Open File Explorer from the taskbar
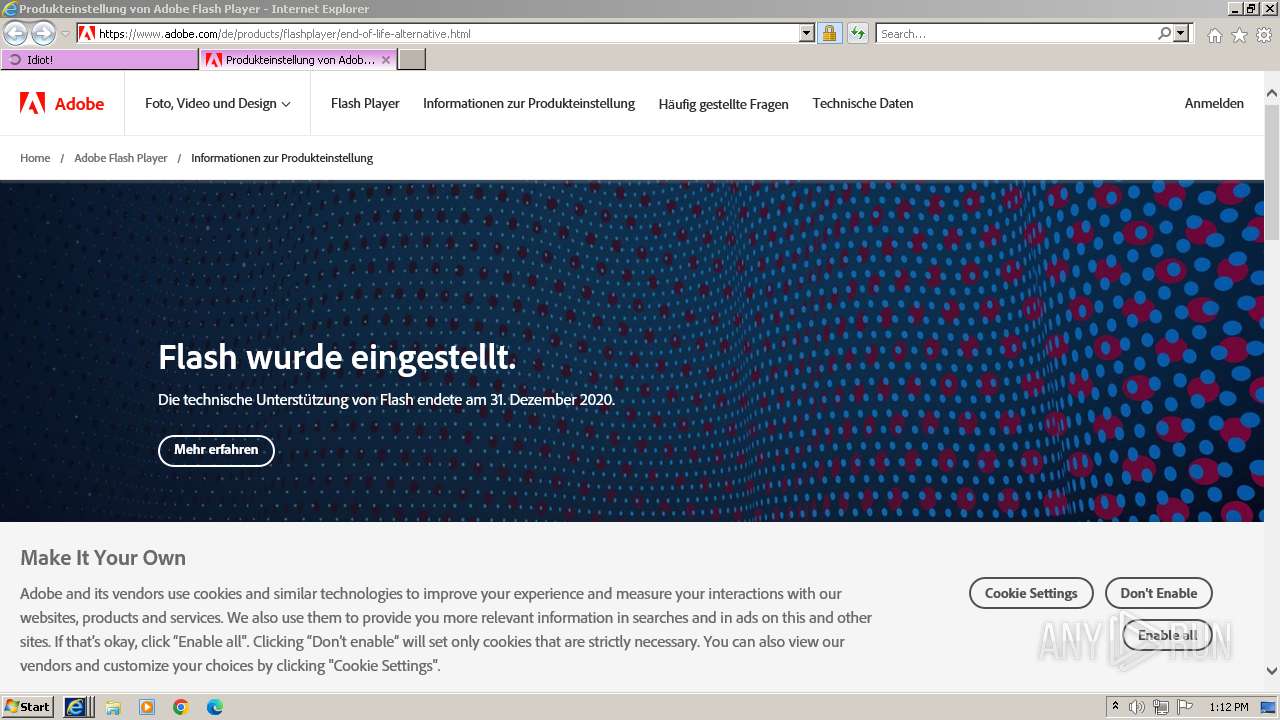 pos(113,707)
